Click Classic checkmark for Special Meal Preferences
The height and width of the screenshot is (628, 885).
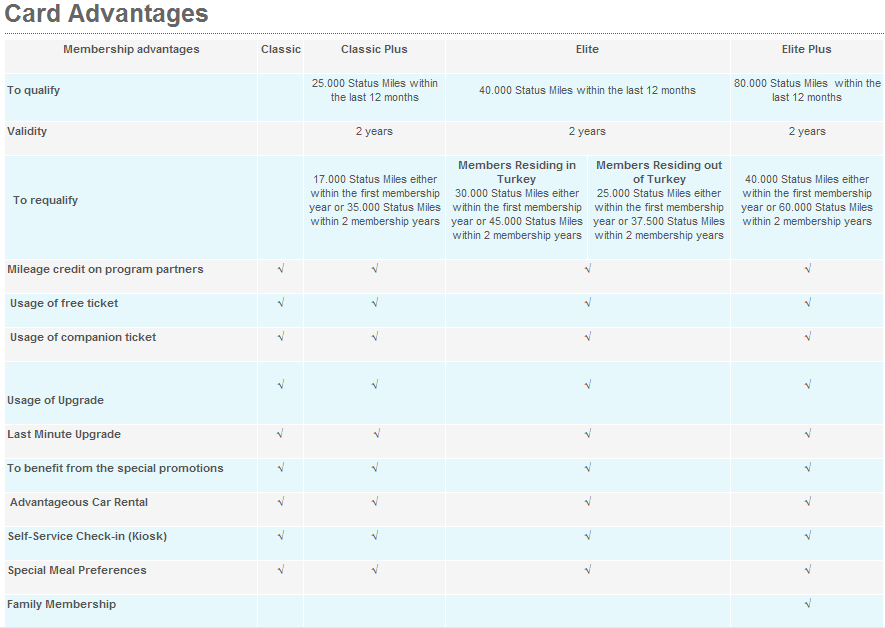281,570
